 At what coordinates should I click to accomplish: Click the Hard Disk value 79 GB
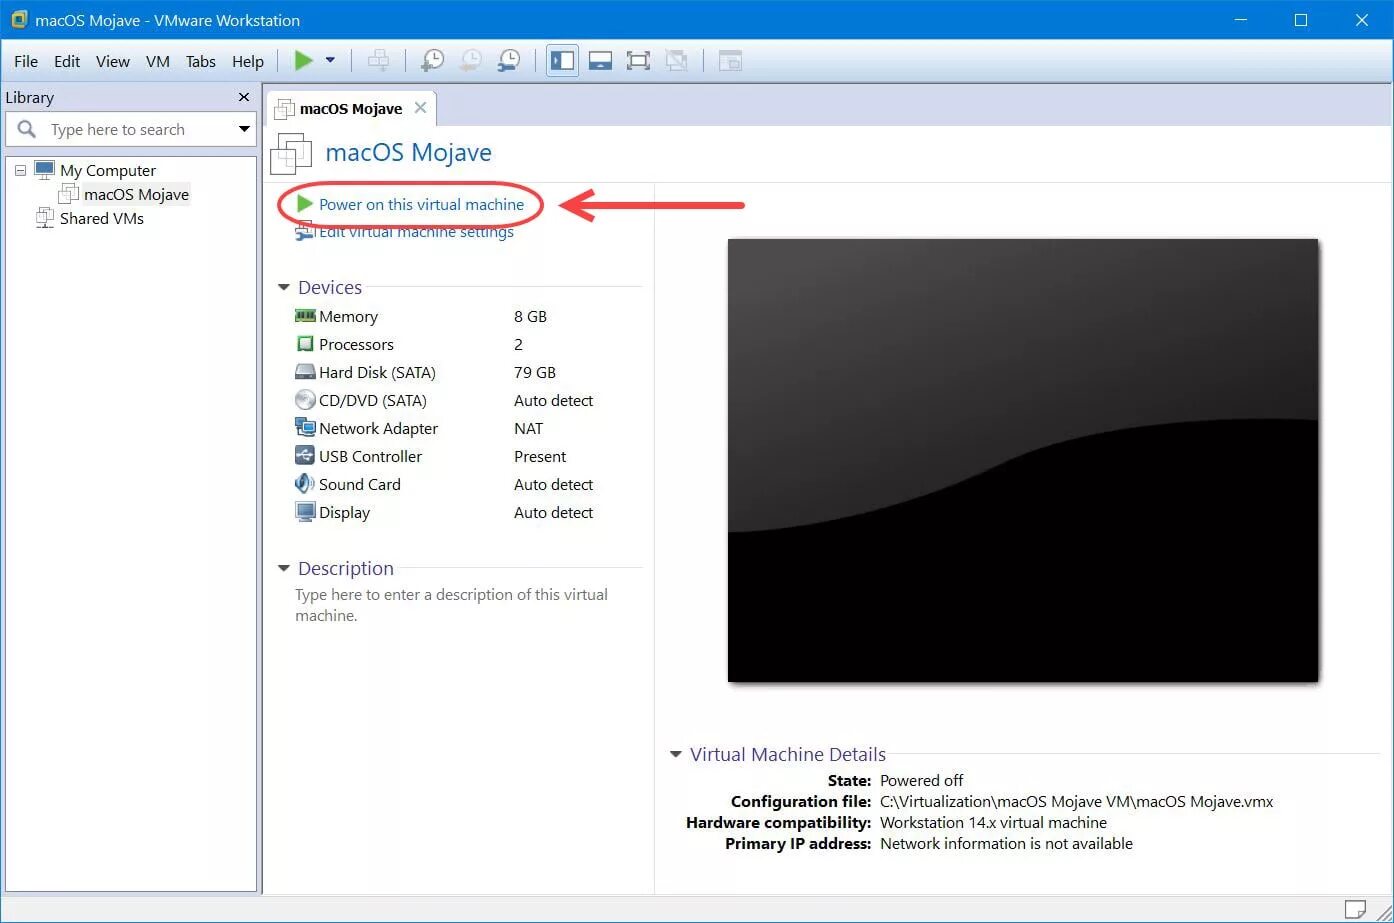tap(535, 372)
